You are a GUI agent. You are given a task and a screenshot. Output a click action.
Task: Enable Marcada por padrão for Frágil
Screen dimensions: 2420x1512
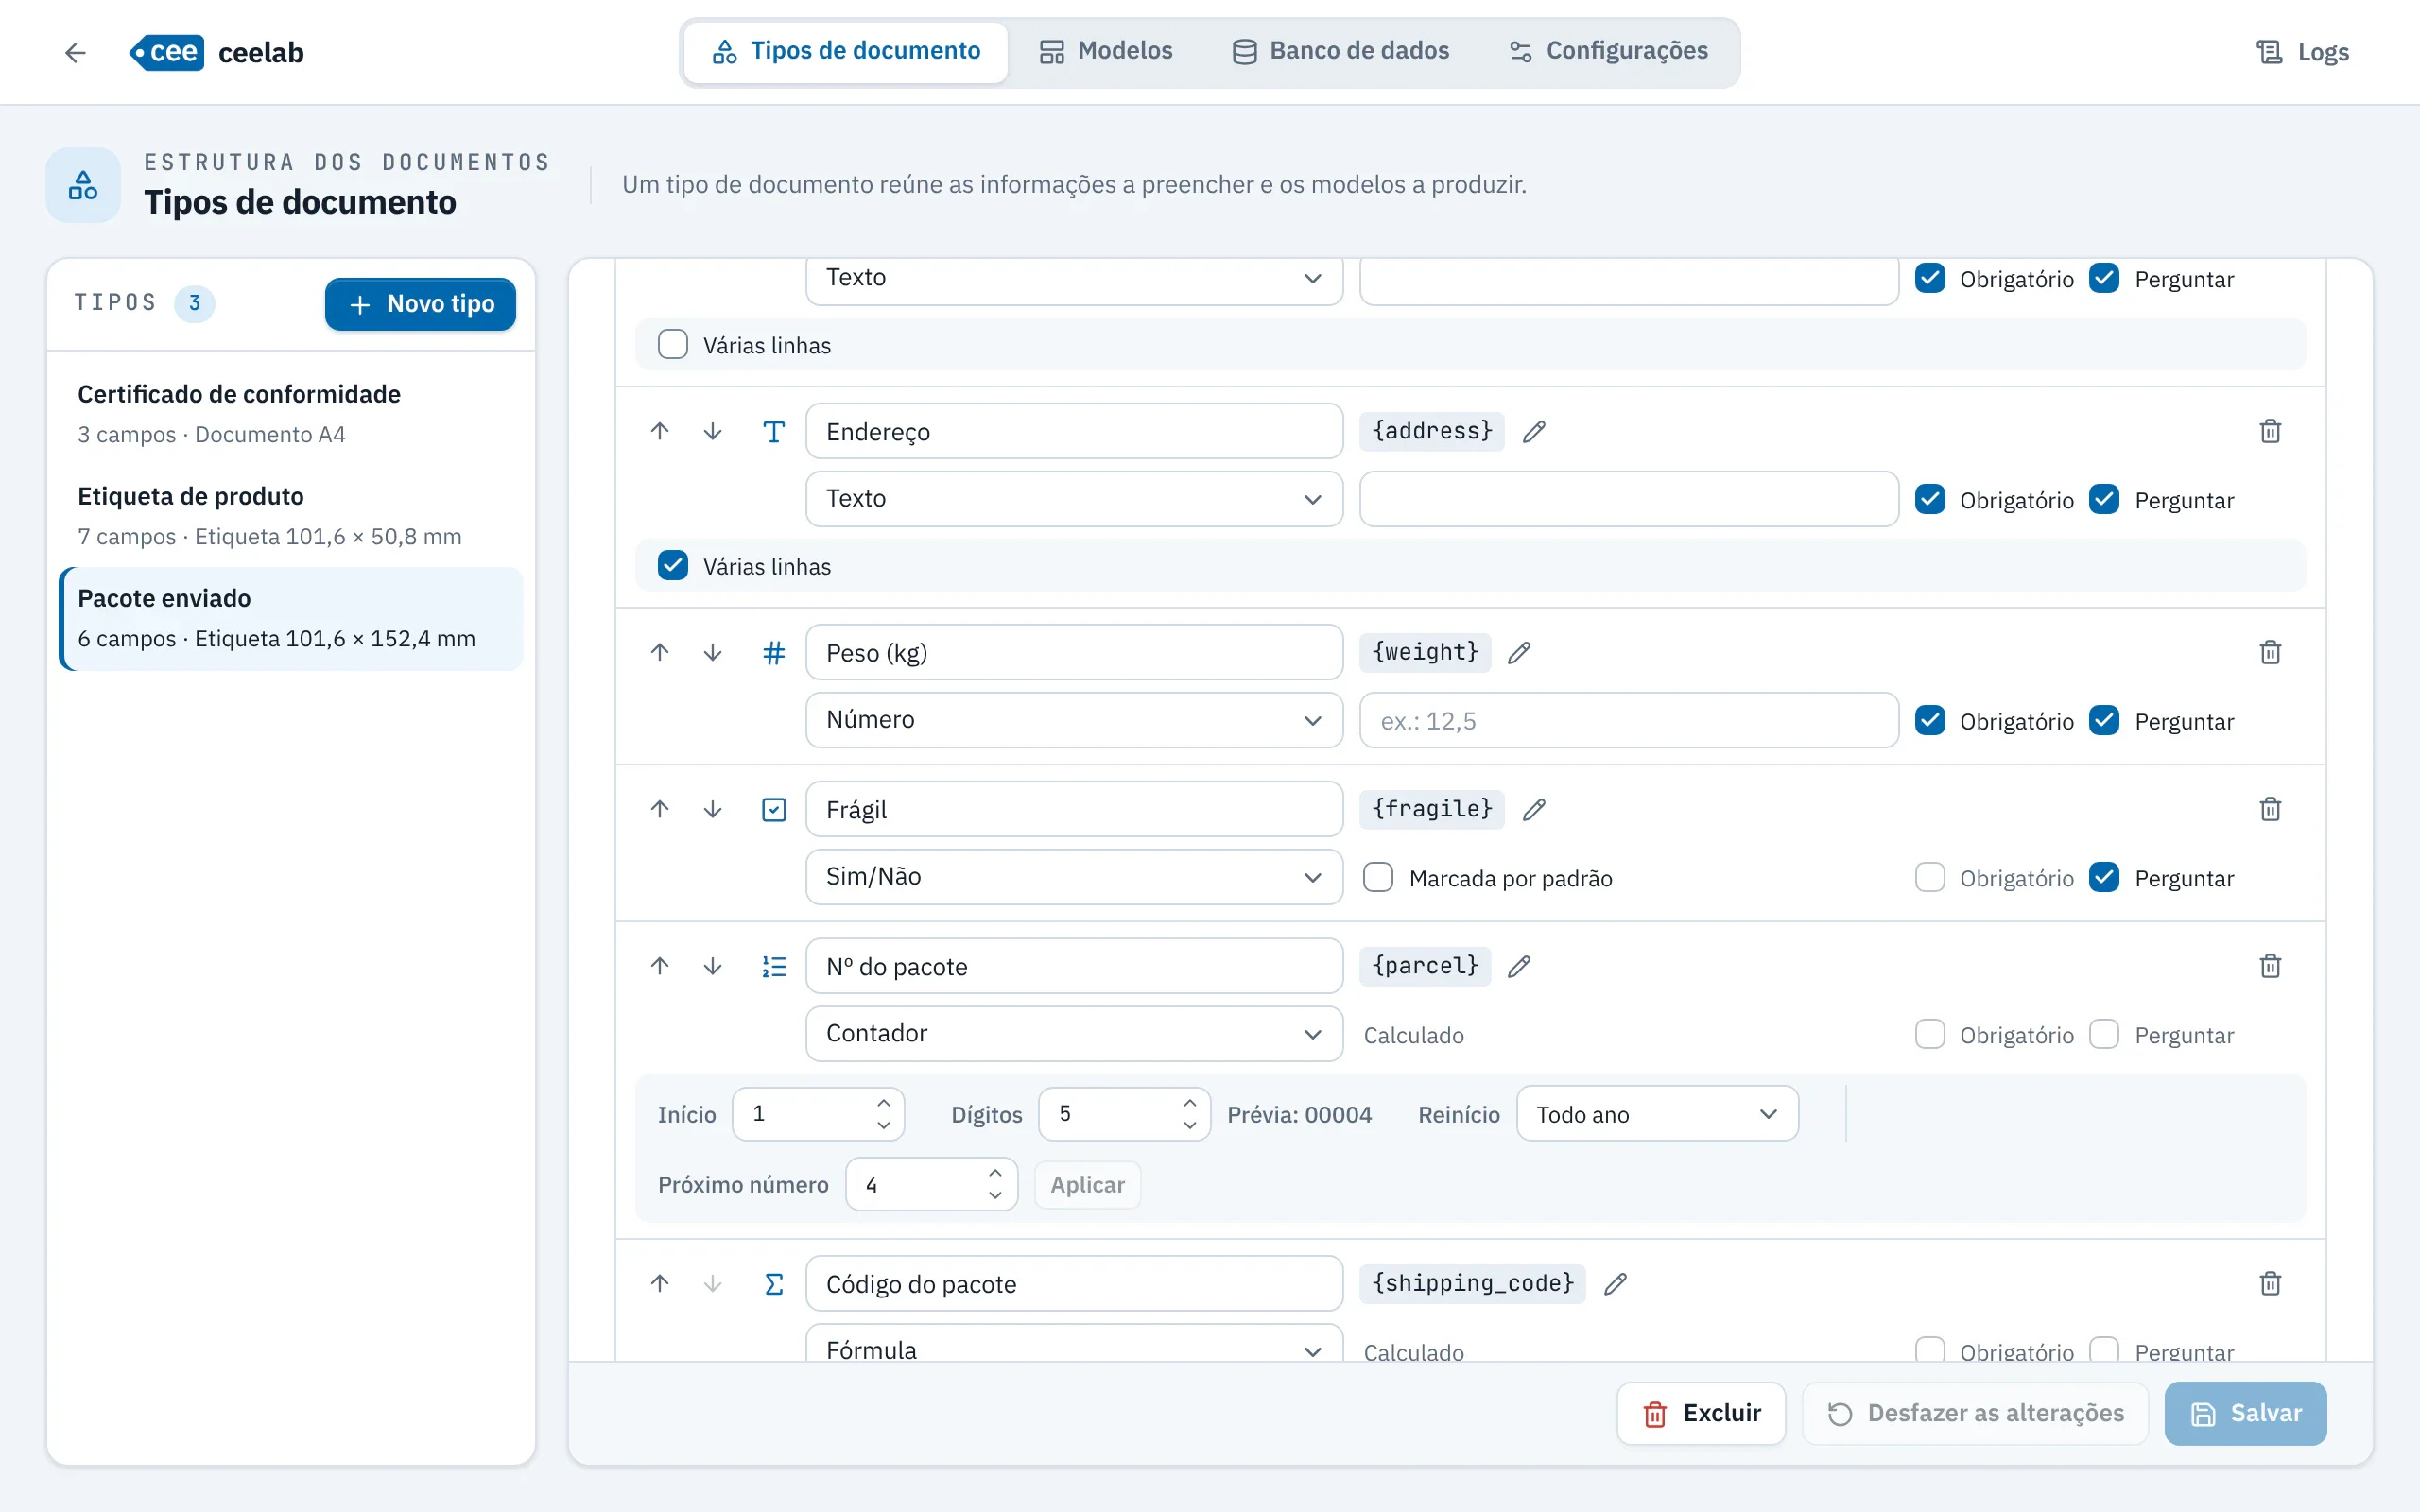tap(1378, 878)
